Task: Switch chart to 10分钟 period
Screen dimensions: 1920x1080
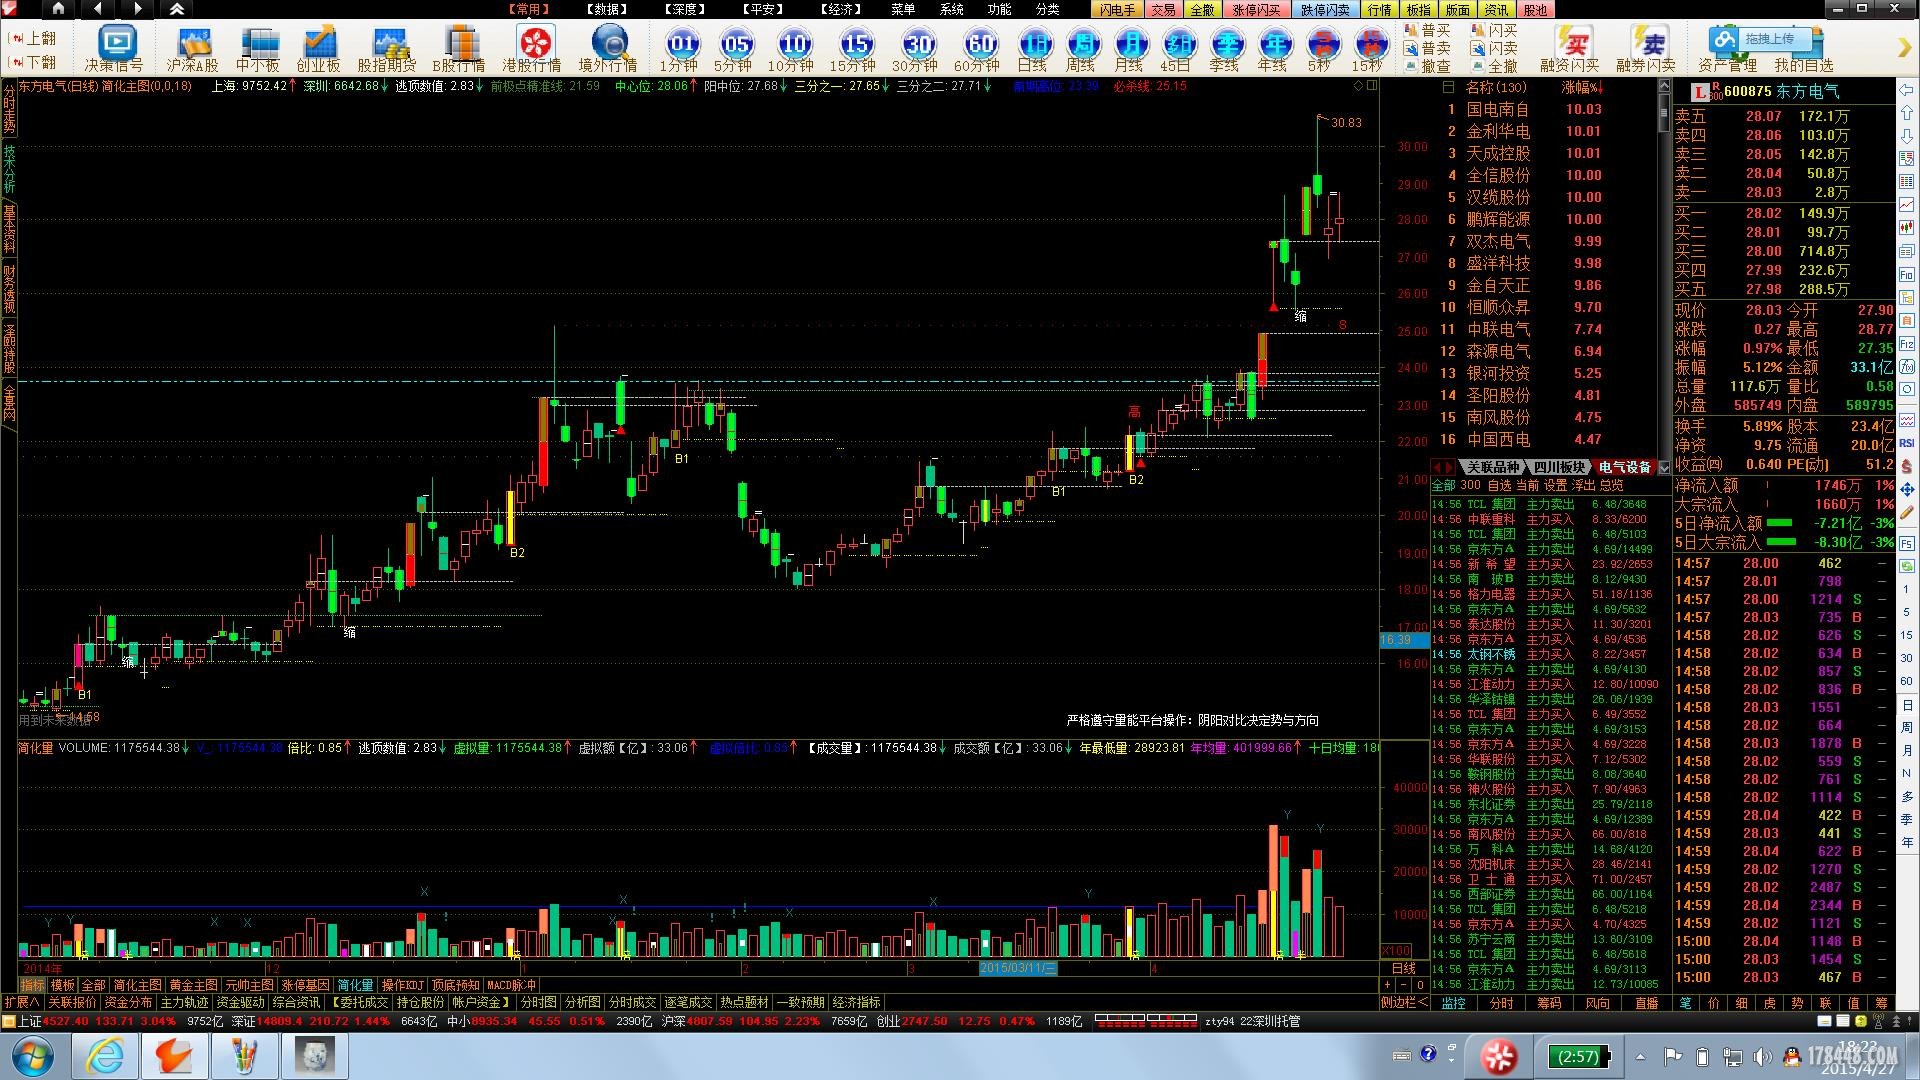Action: pos(792,48)
